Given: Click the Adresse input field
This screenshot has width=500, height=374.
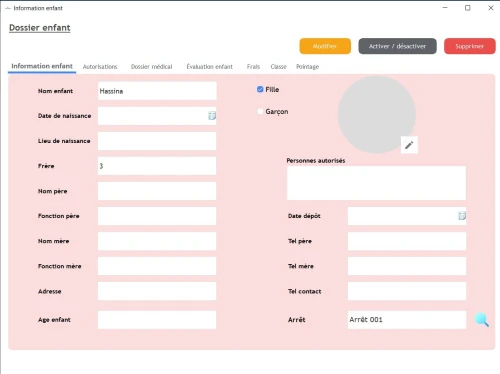Looking at the screenshot, I should tap(157, 291).
